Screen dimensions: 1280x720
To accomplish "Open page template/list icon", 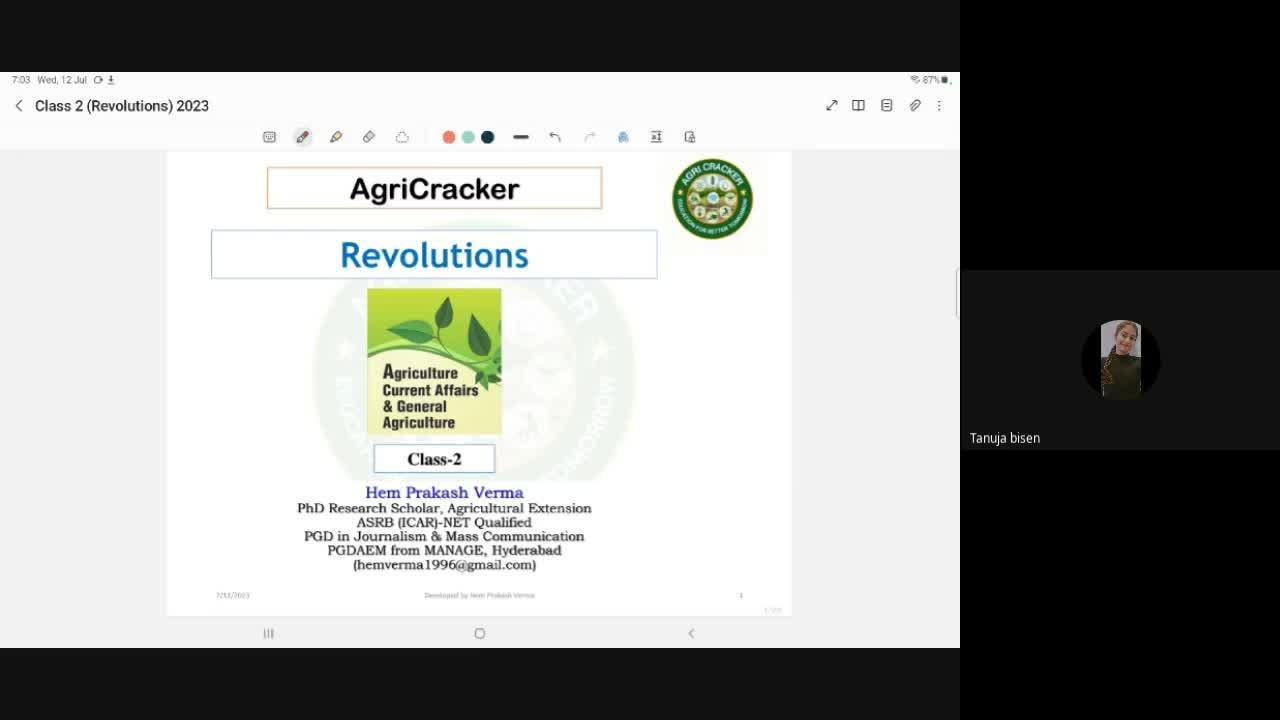I will [x=886, y=106].
